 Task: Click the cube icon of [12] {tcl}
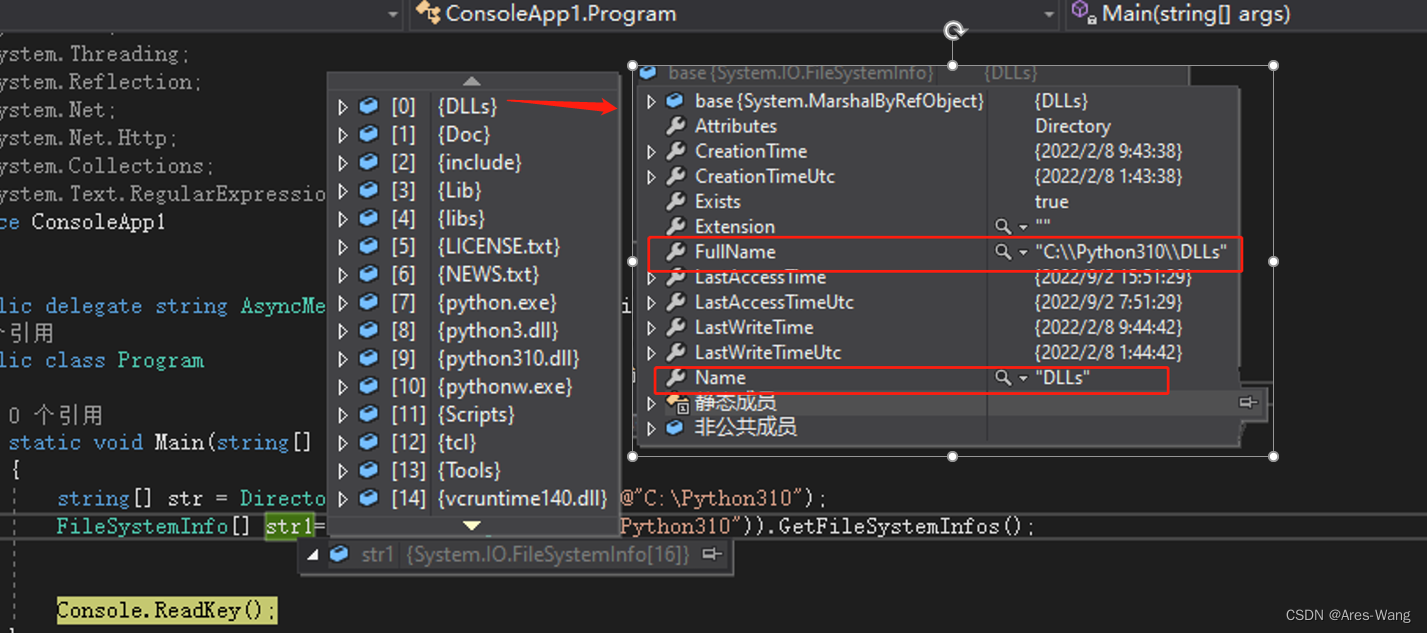click(x=369, y=442)
